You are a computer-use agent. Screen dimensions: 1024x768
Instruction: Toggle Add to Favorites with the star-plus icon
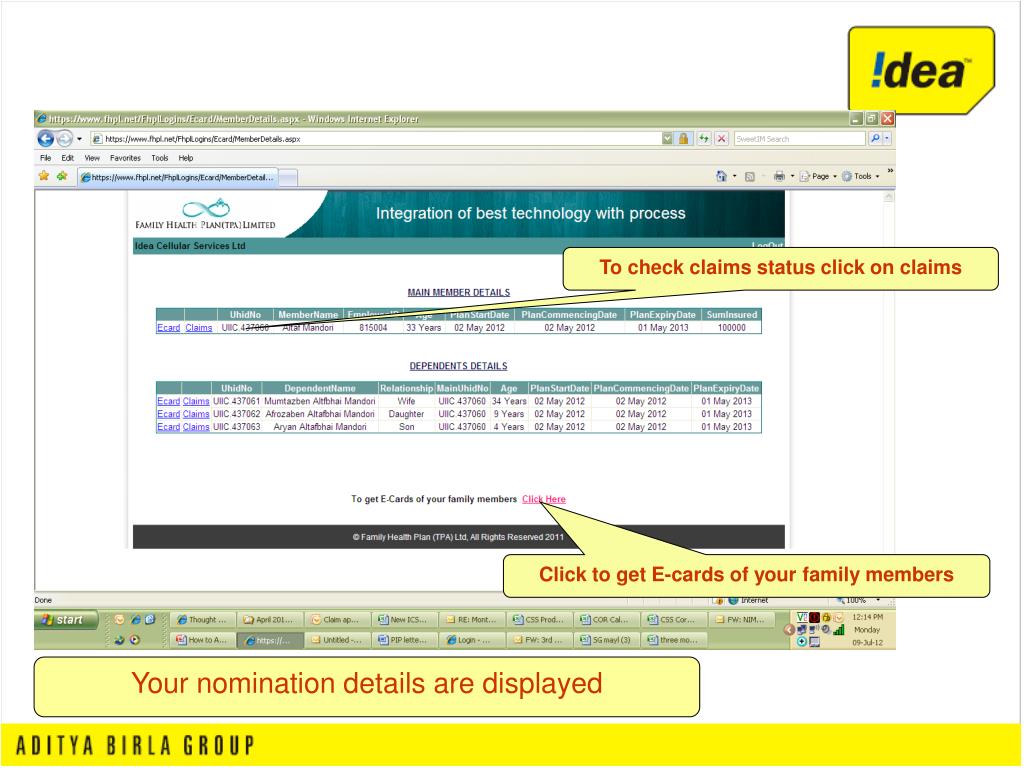point(61,174)
